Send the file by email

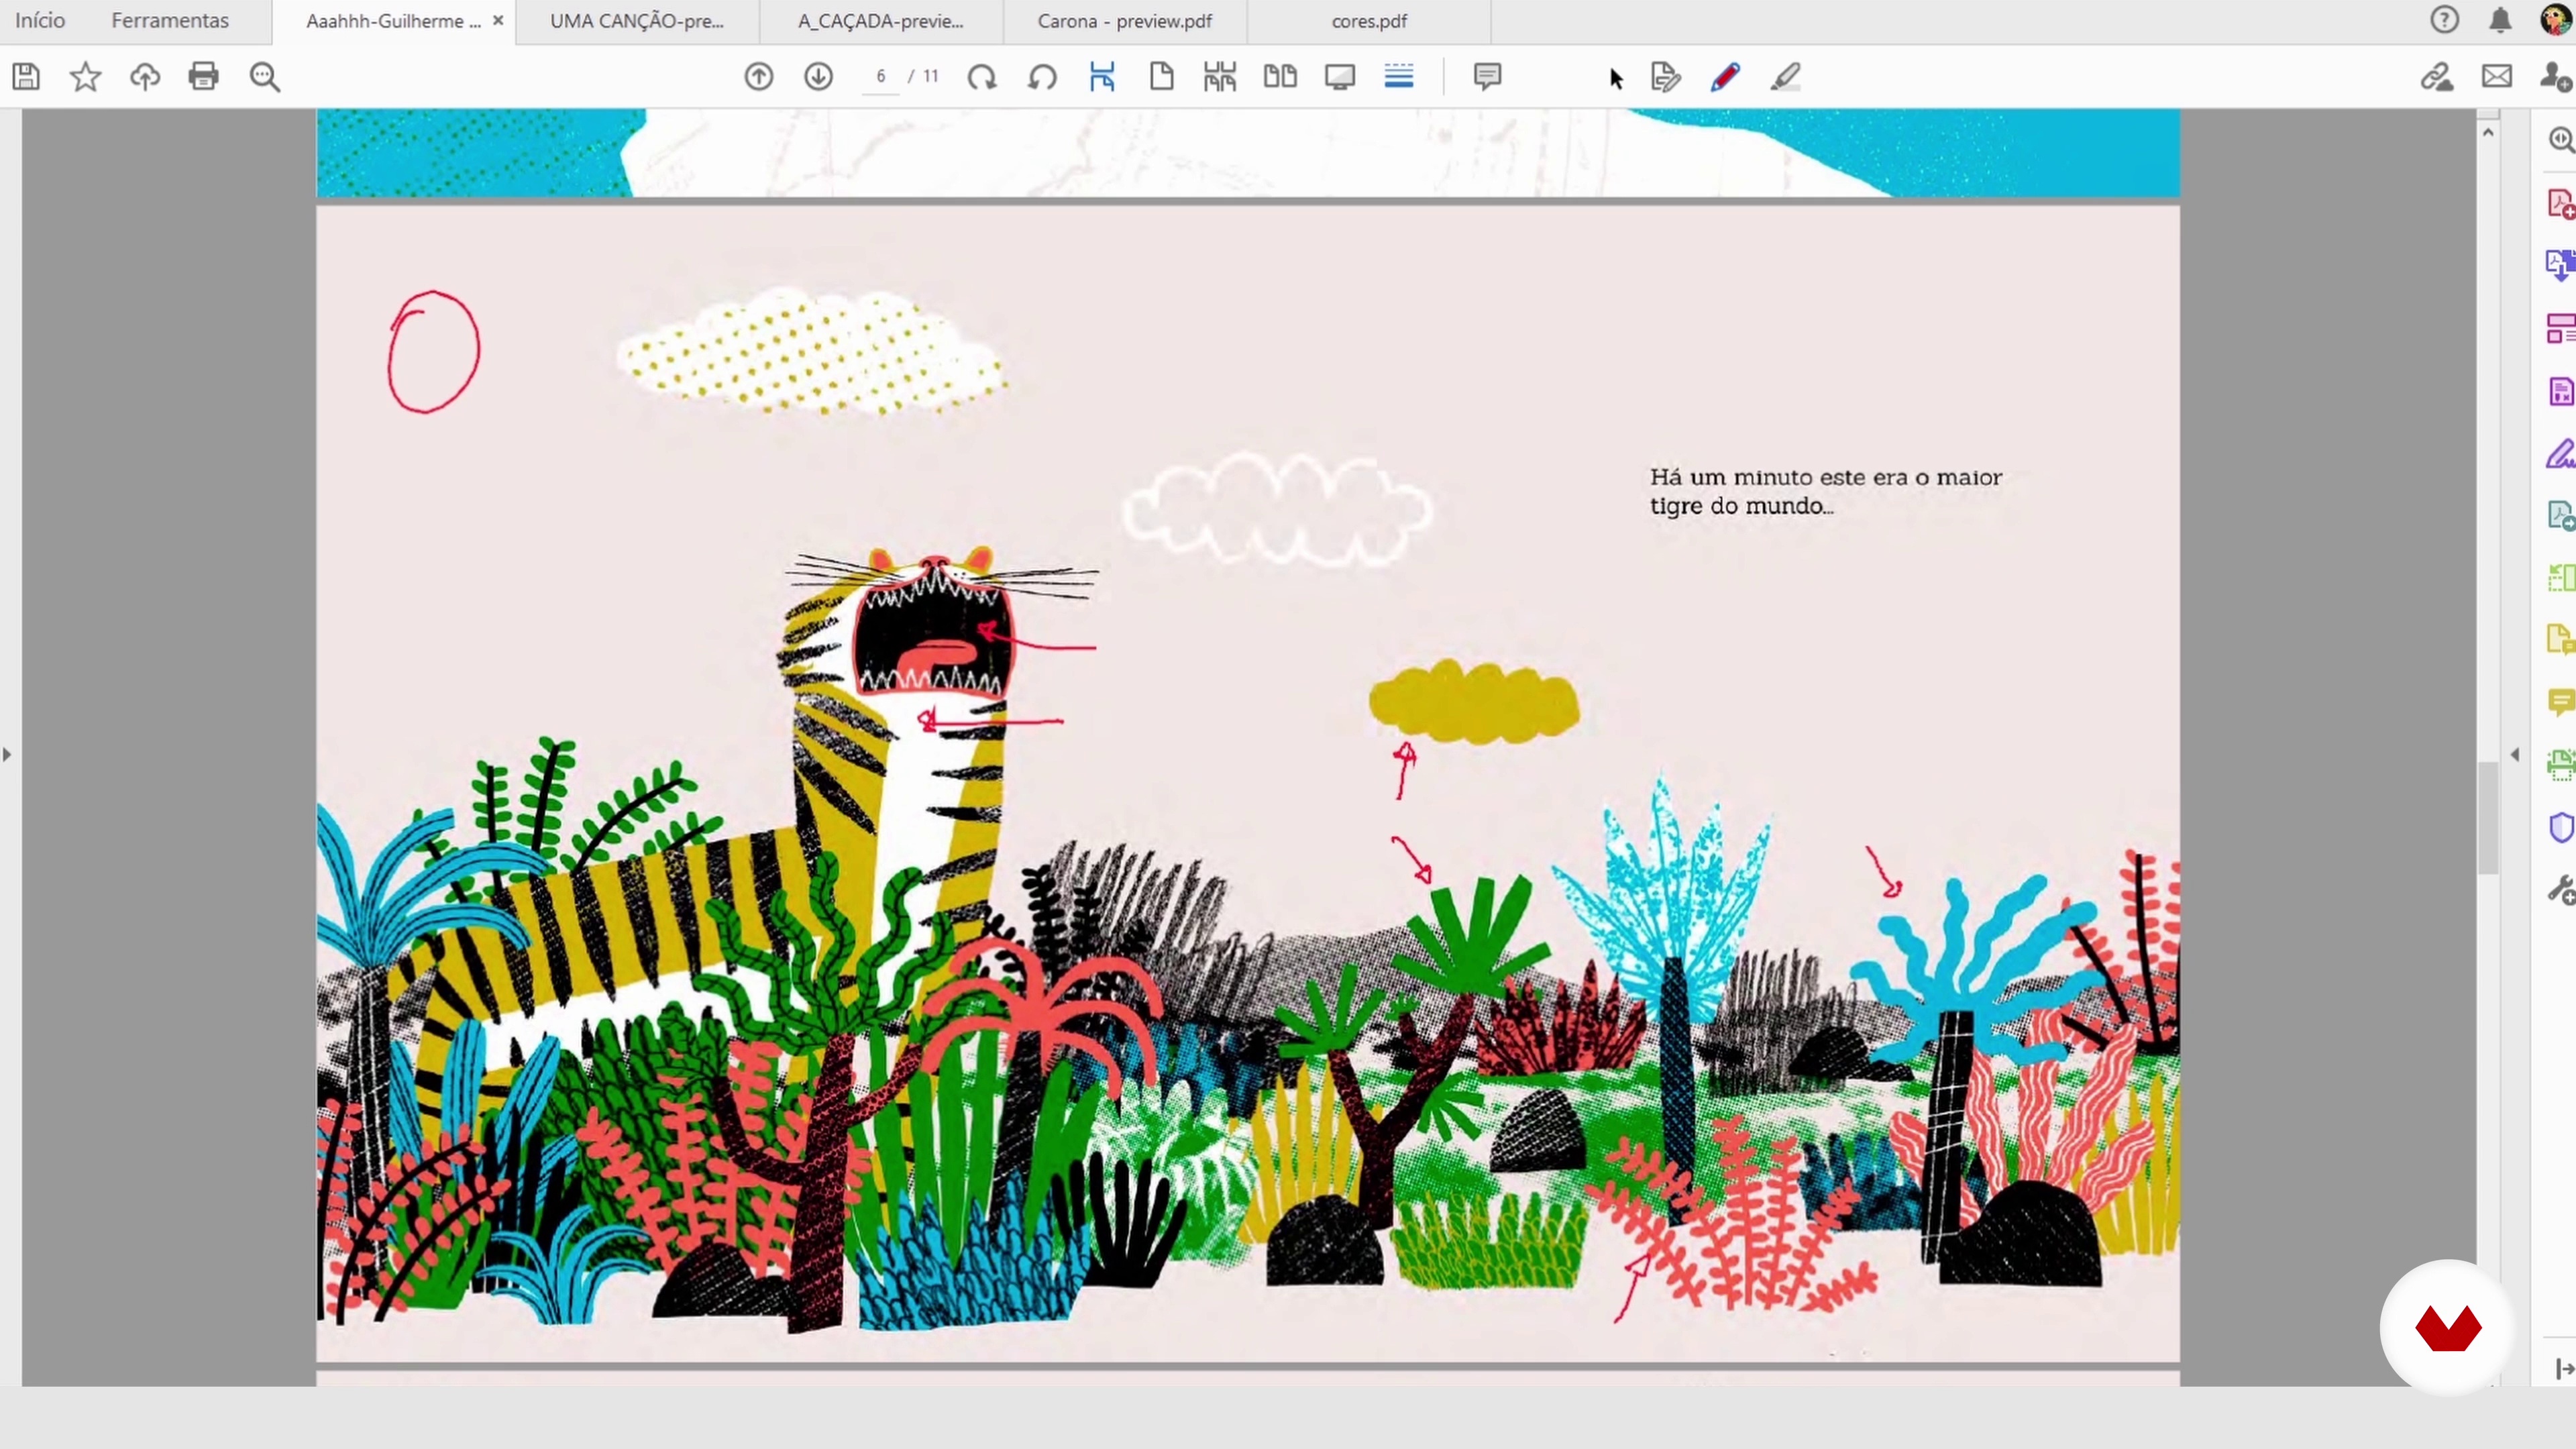[x=2497, y=76]
